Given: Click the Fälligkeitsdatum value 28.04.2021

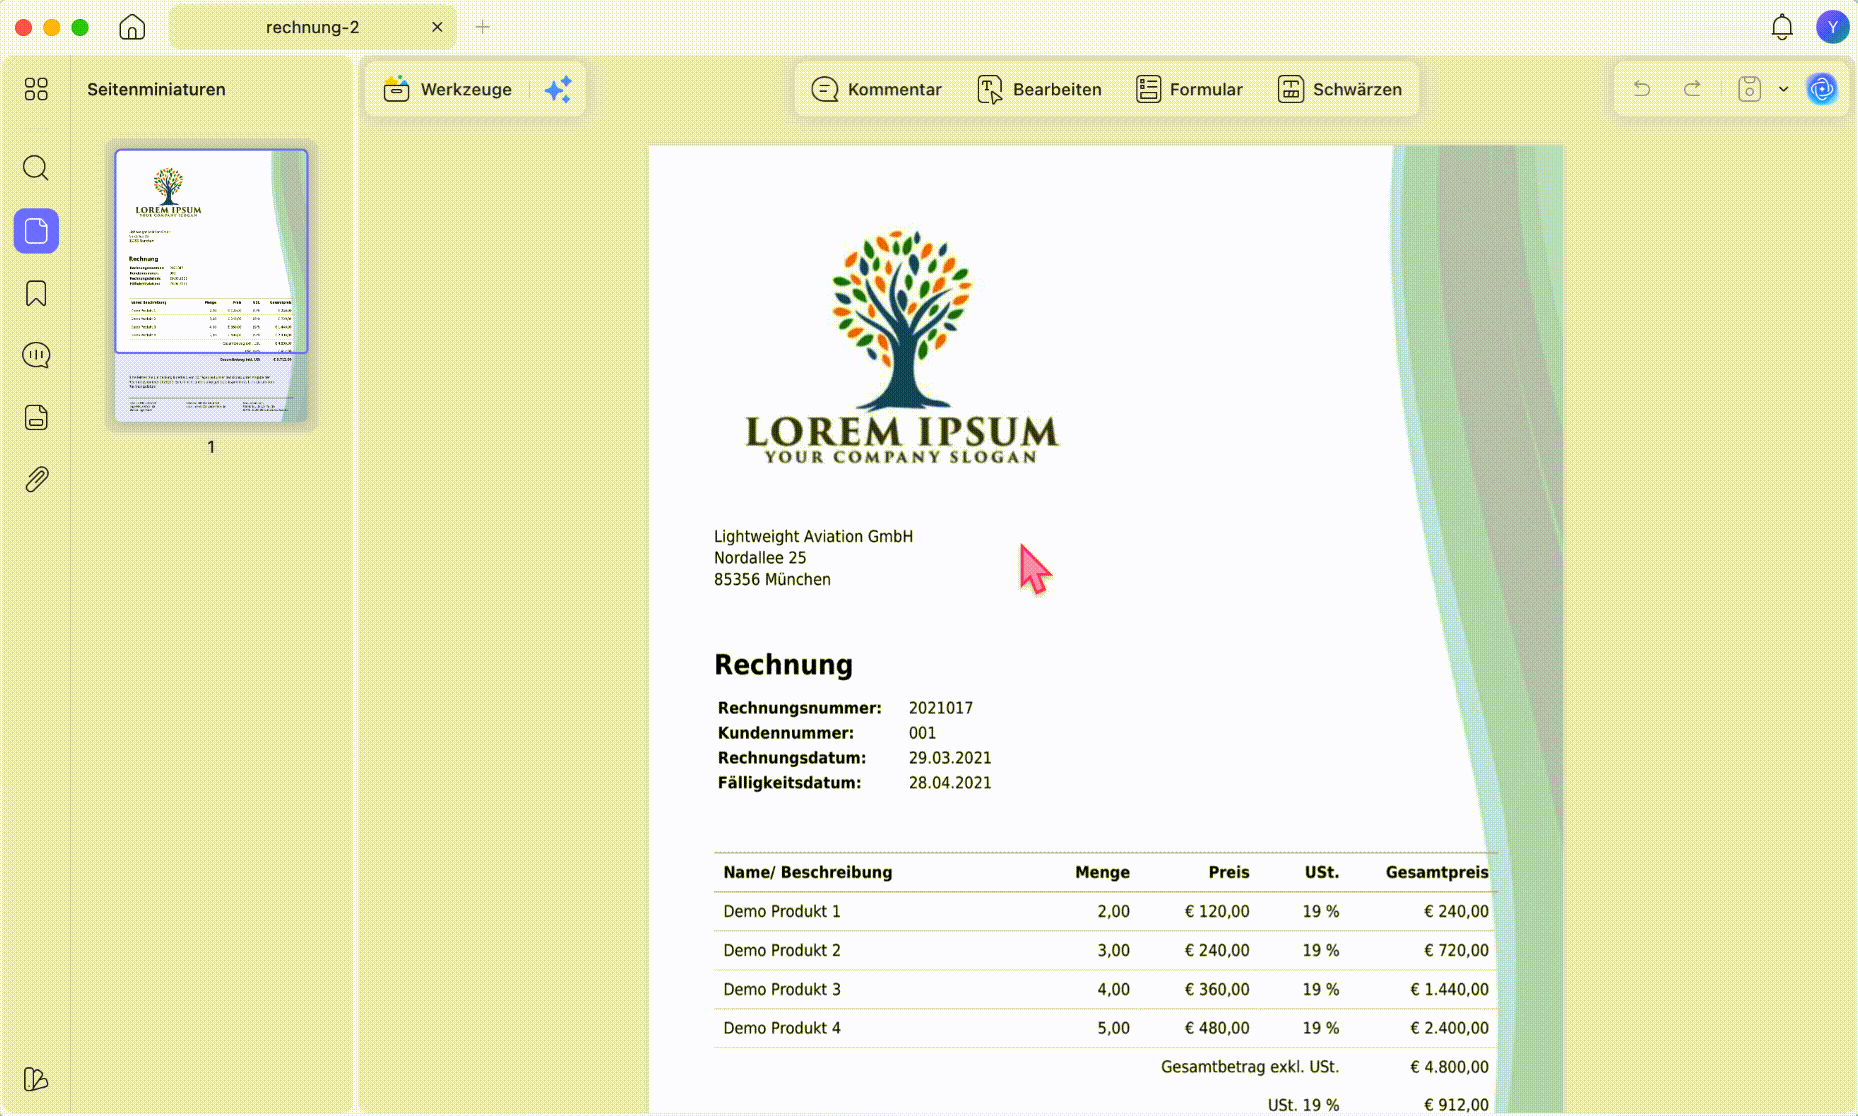Looking at the screenshot, I should (x=950, y=783).
